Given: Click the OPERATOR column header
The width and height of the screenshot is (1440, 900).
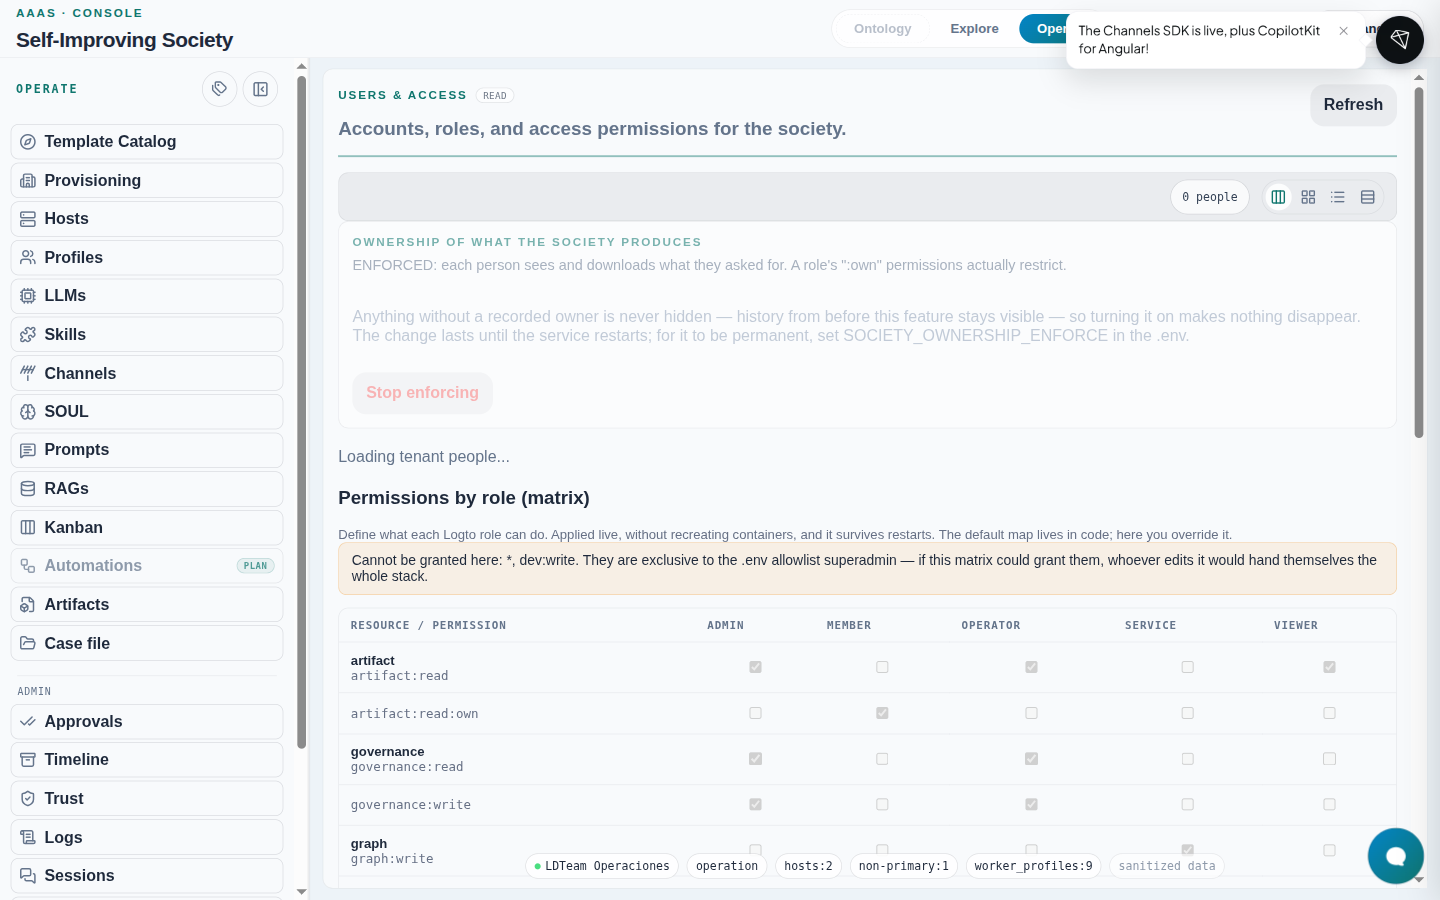Looking at the screenshot, I should [991, 626].
